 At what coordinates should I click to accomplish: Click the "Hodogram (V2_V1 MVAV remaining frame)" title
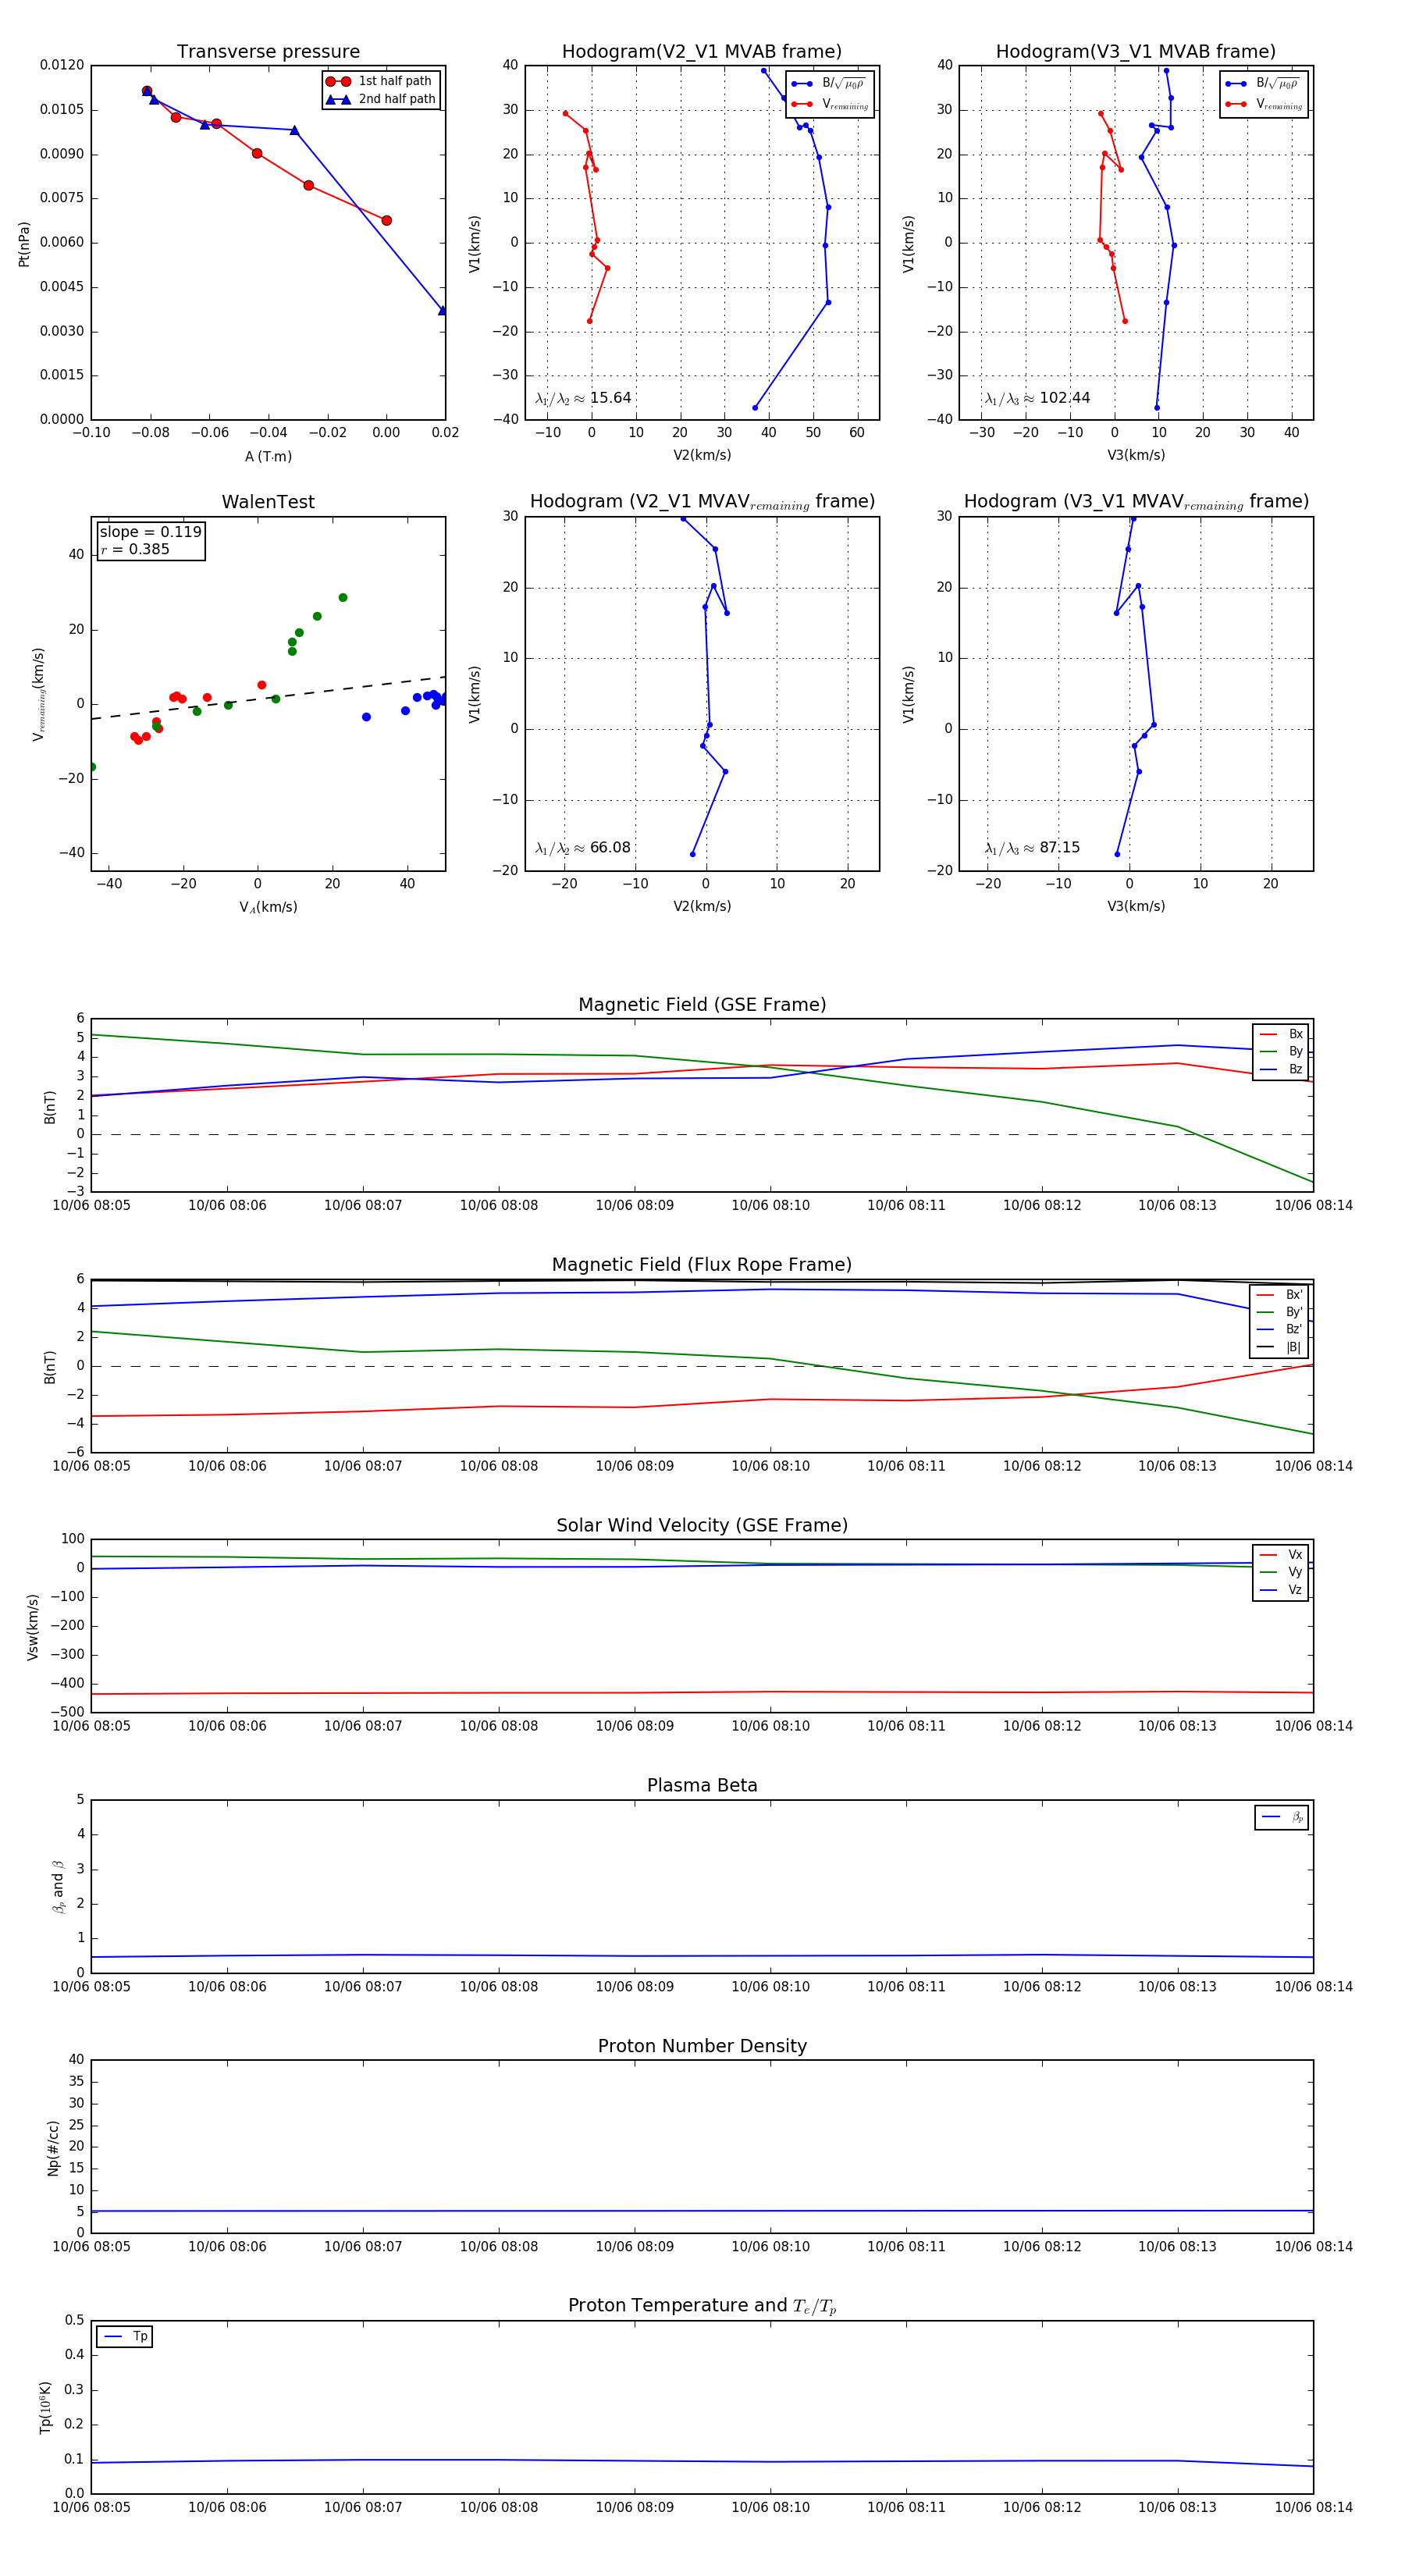(x=702, y=502)
